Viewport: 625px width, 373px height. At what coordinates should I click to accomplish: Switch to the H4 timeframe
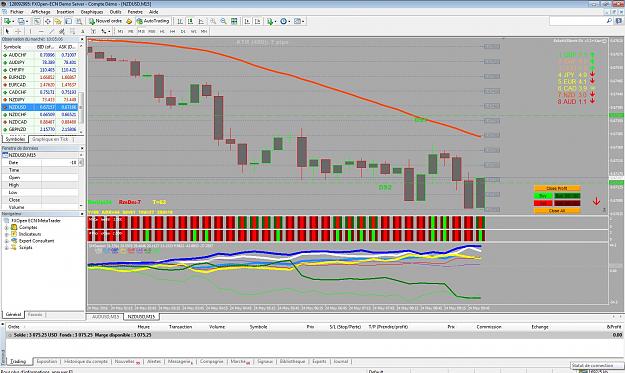click(172, 31)
